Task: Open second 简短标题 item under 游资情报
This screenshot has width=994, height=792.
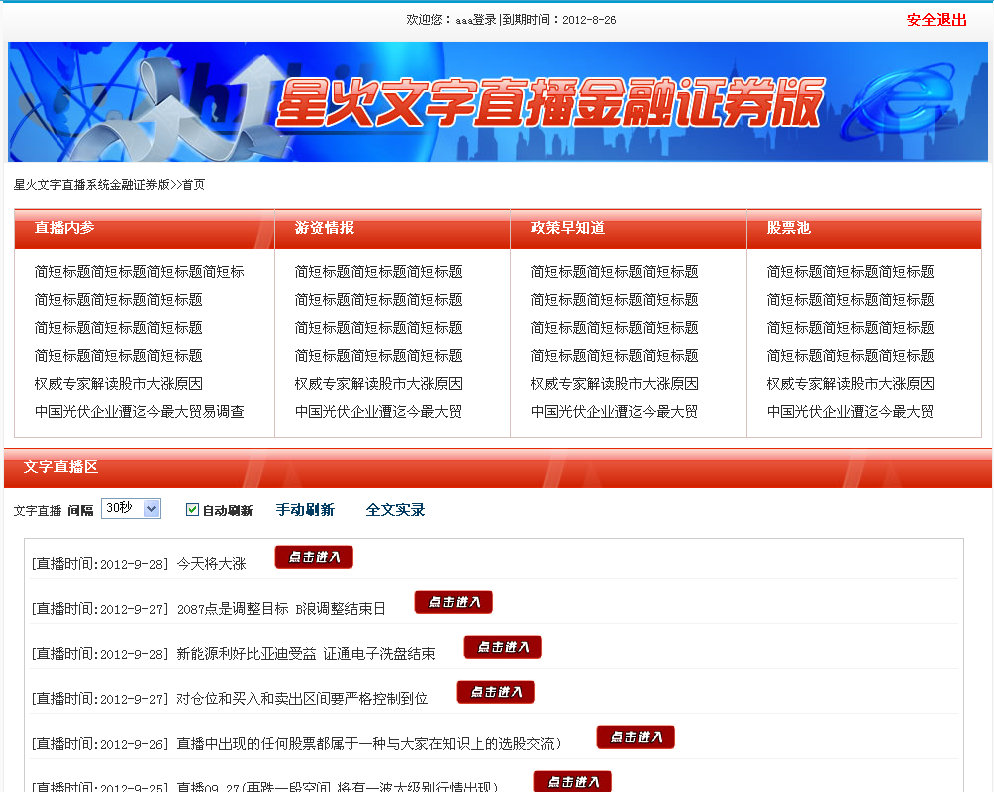Action: pyautogui.click(x=378, y=300)
